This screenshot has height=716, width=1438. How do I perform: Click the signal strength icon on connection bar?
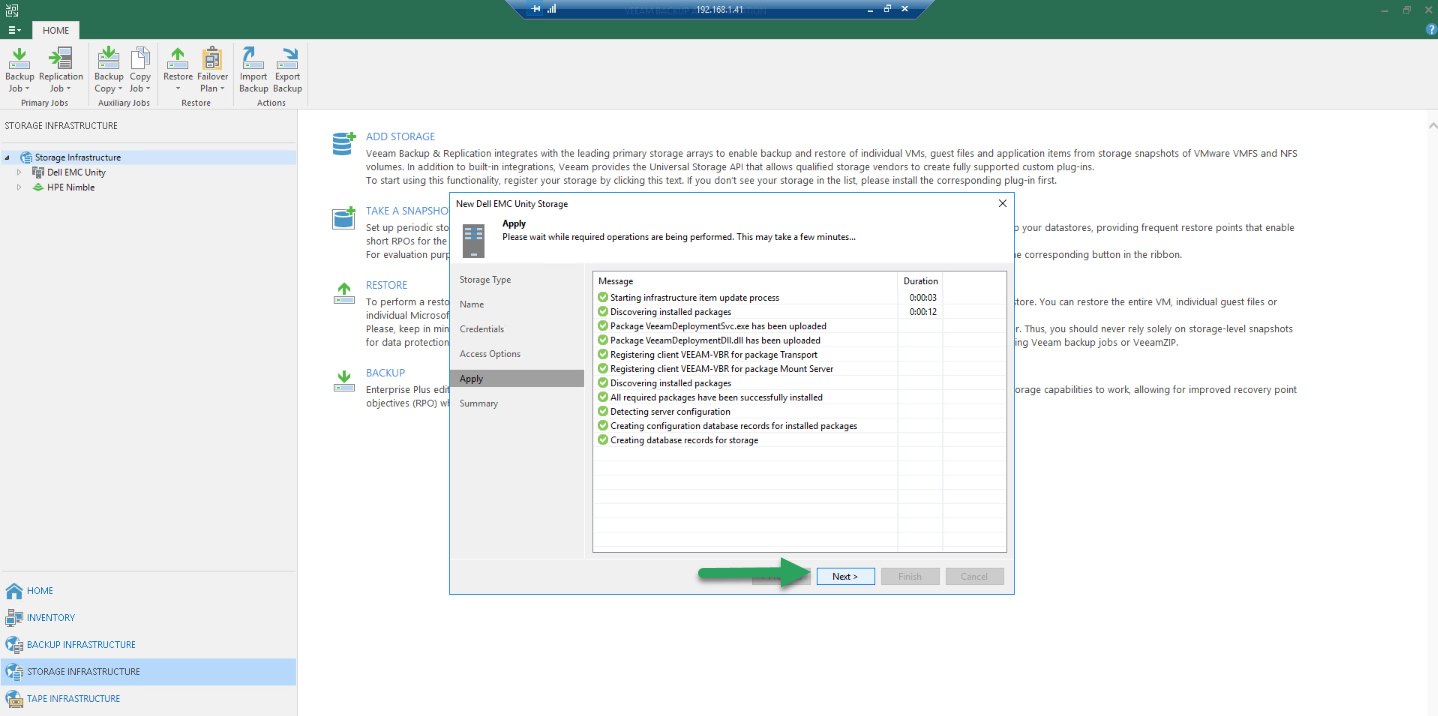[552, 9]
